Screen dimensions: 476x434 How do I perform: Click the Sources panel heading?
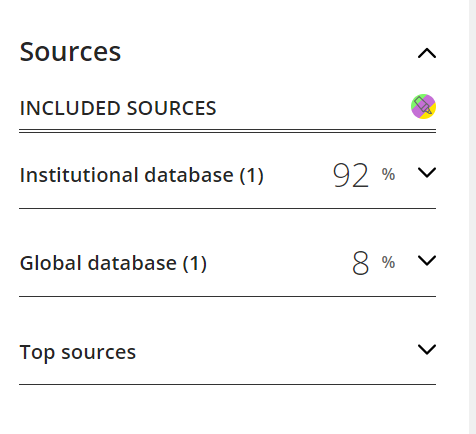coord(70,52)
